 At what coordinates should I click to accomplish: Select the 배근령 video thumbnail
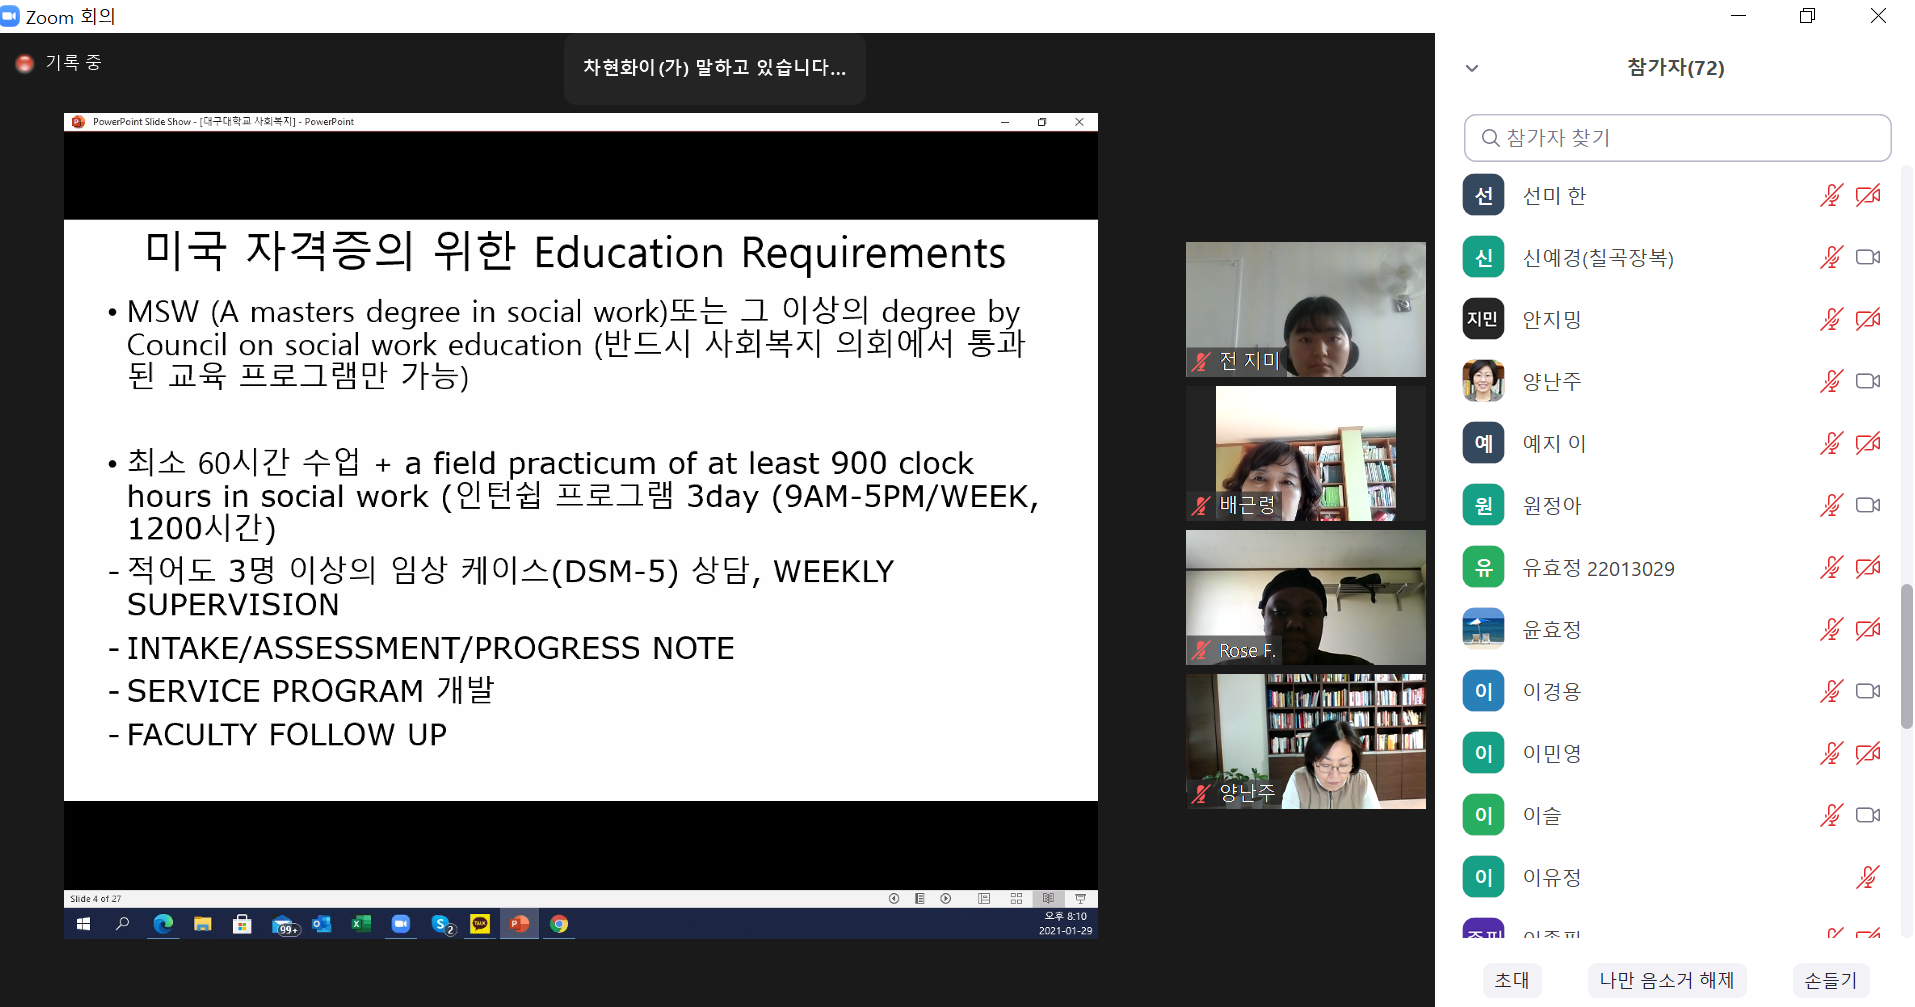coord(1305,453)
